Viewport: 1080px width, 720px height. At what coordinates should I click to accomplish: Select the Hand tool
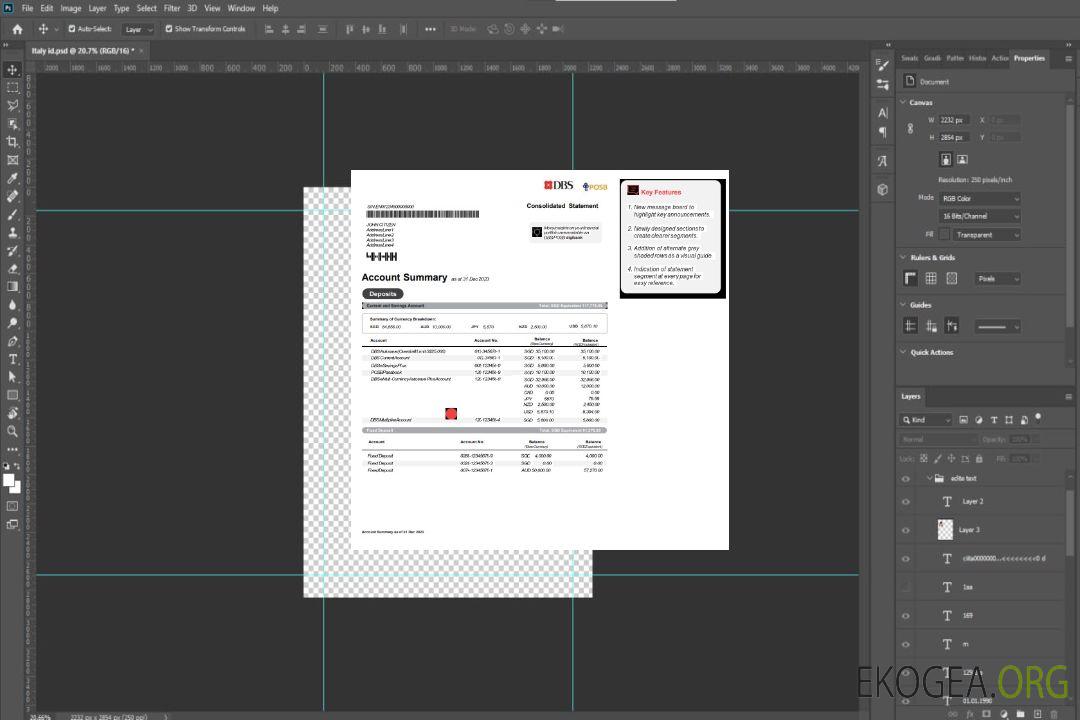click(12, 413)
